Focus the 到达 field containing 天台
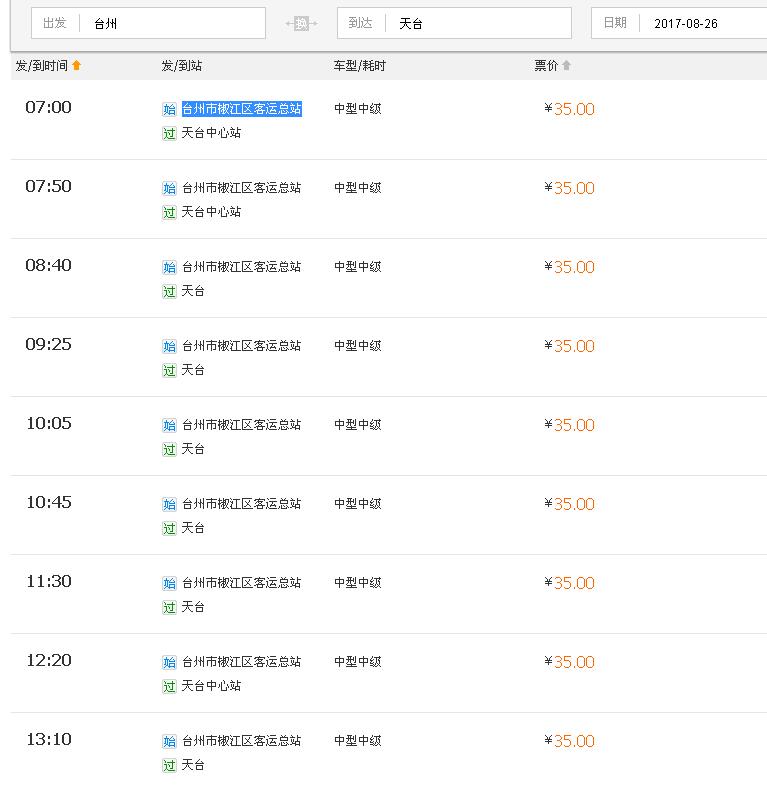The image size is (767, 790). coord(454,23)
